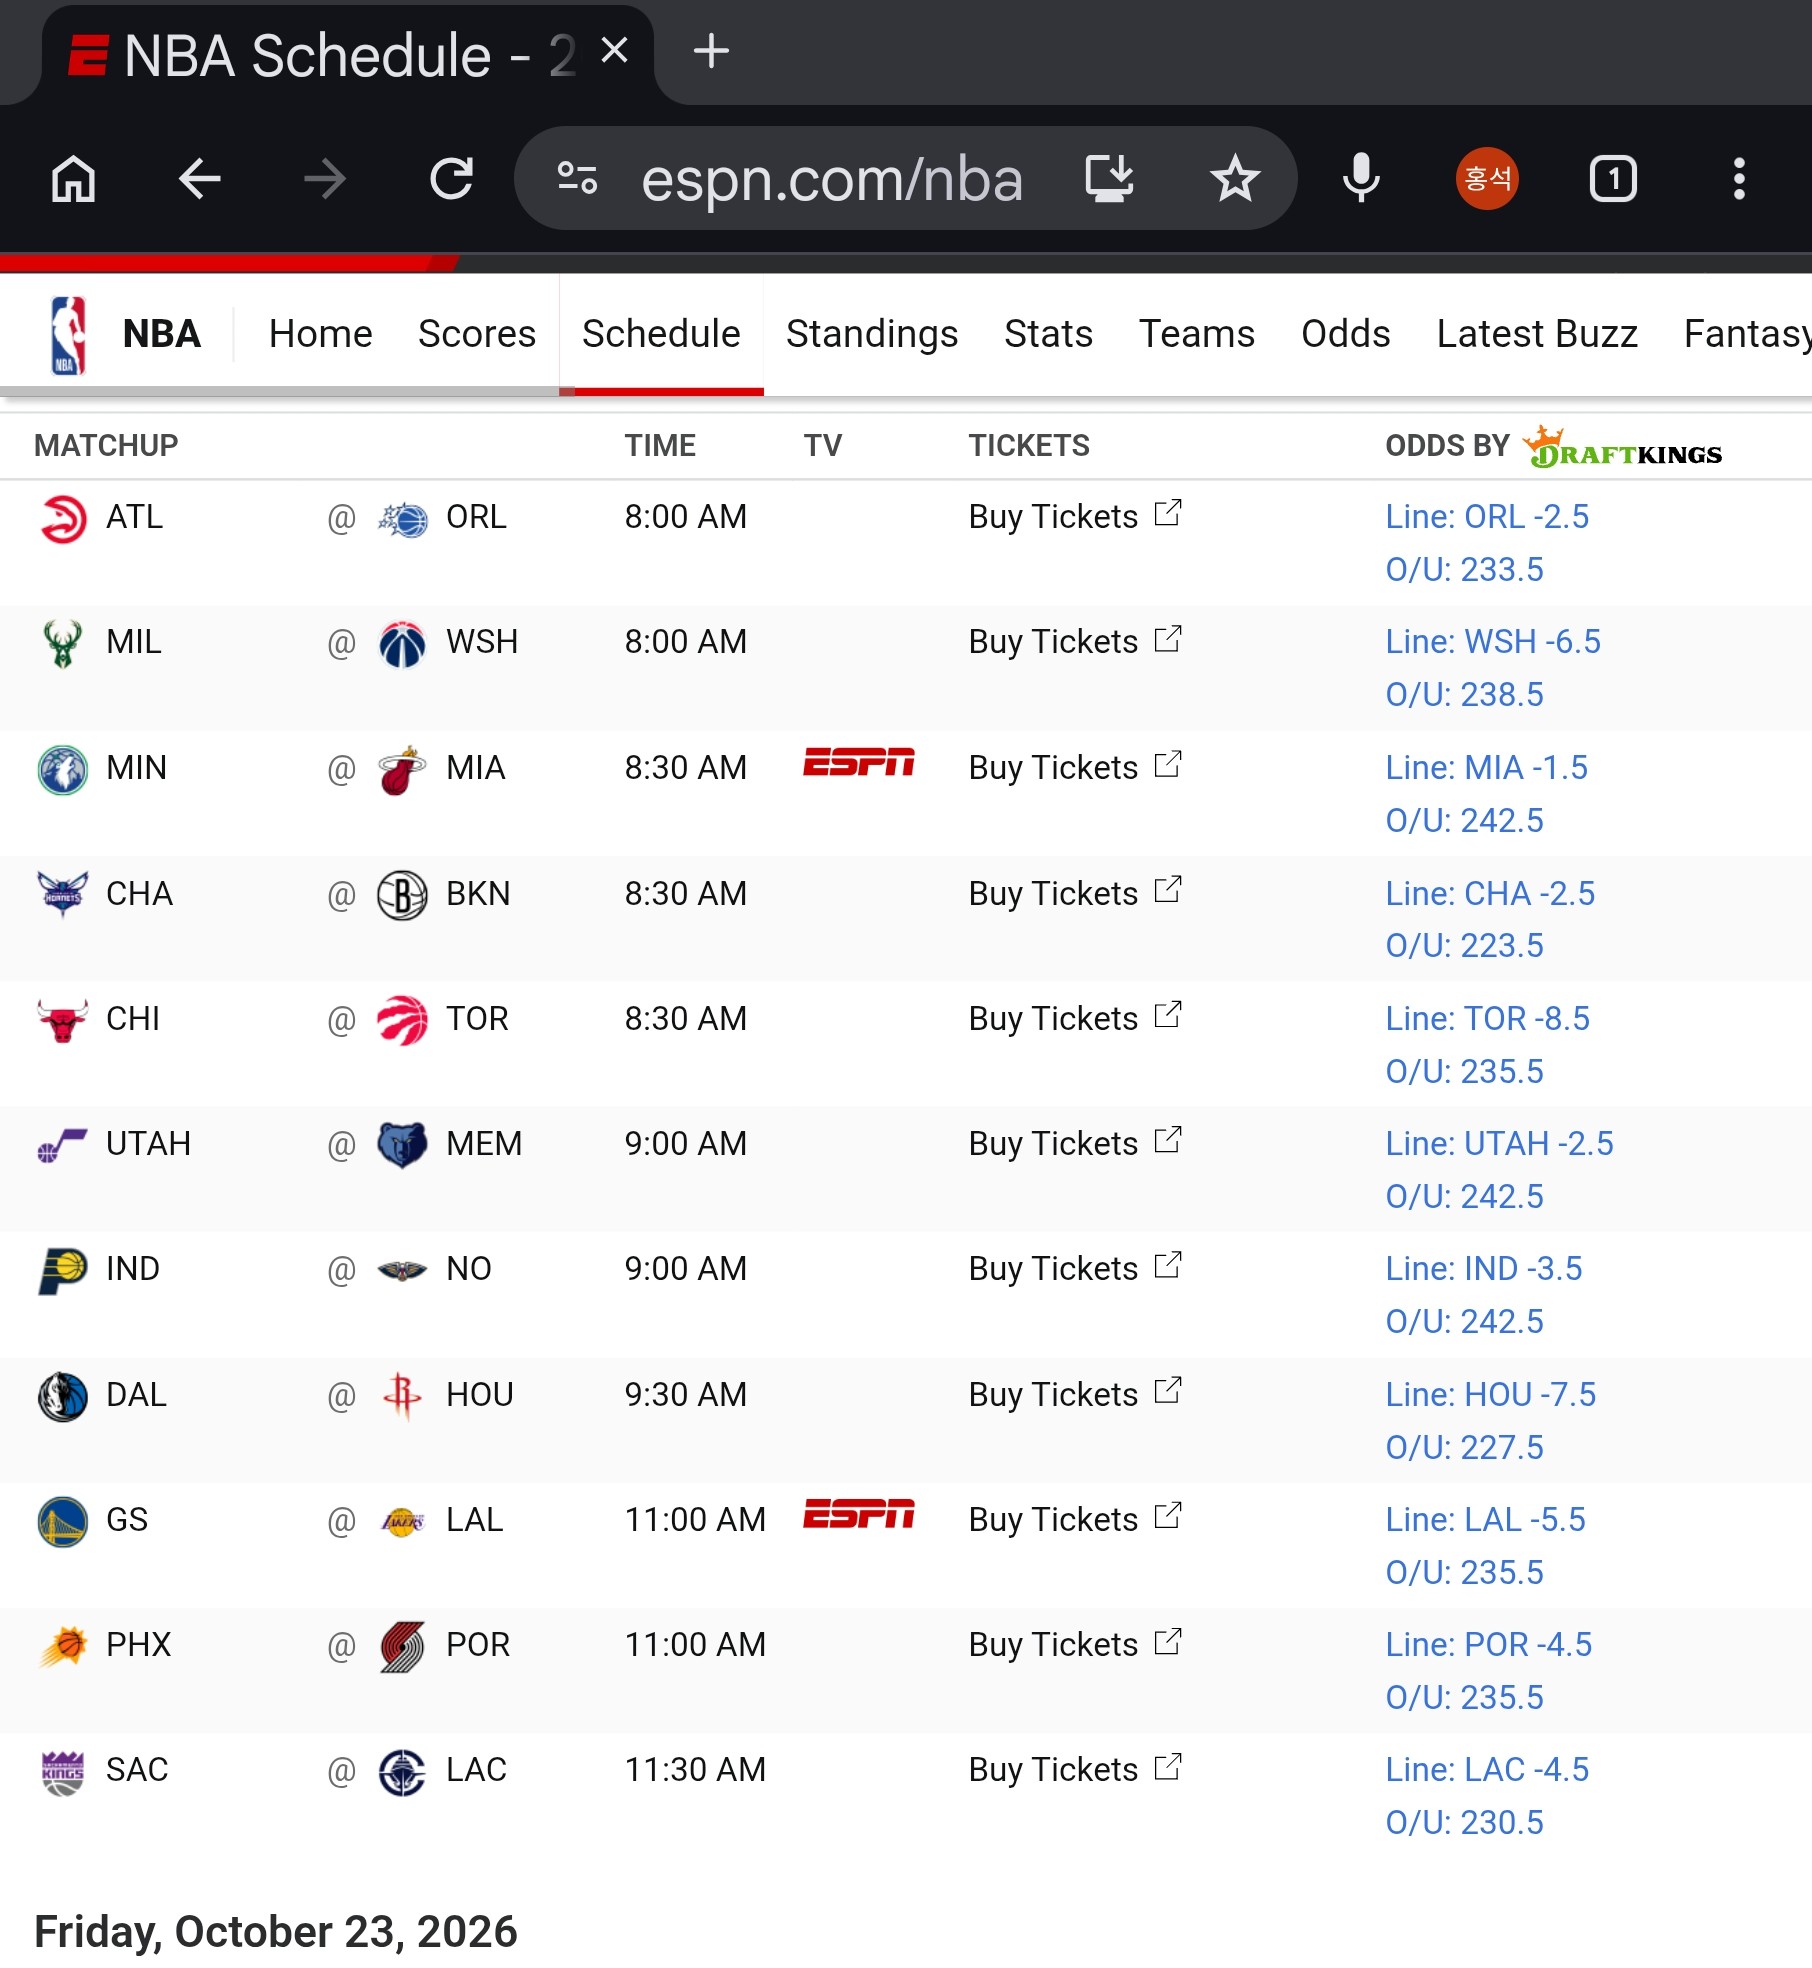Click the Atlanta Hawks logo
Viewport: 1812px width, 1968px height.
coord(63,519)
